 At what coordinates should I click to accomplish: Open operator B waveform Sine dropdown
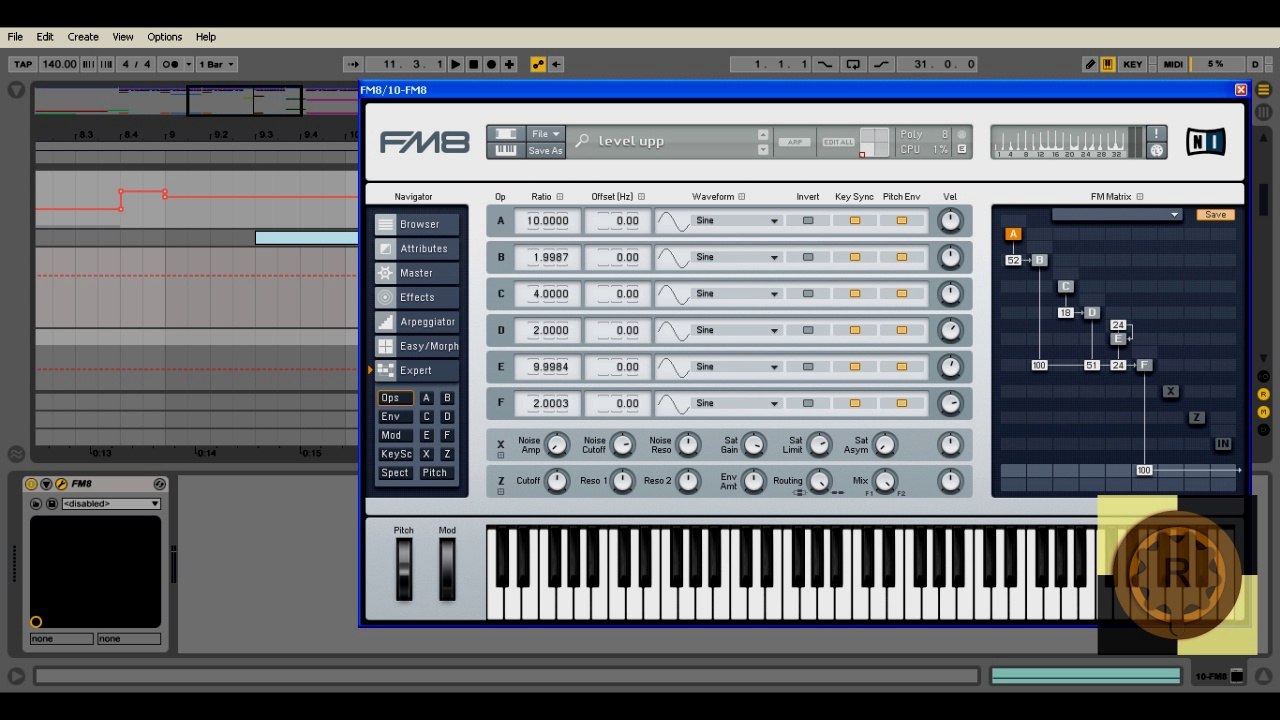click(737, 257)
